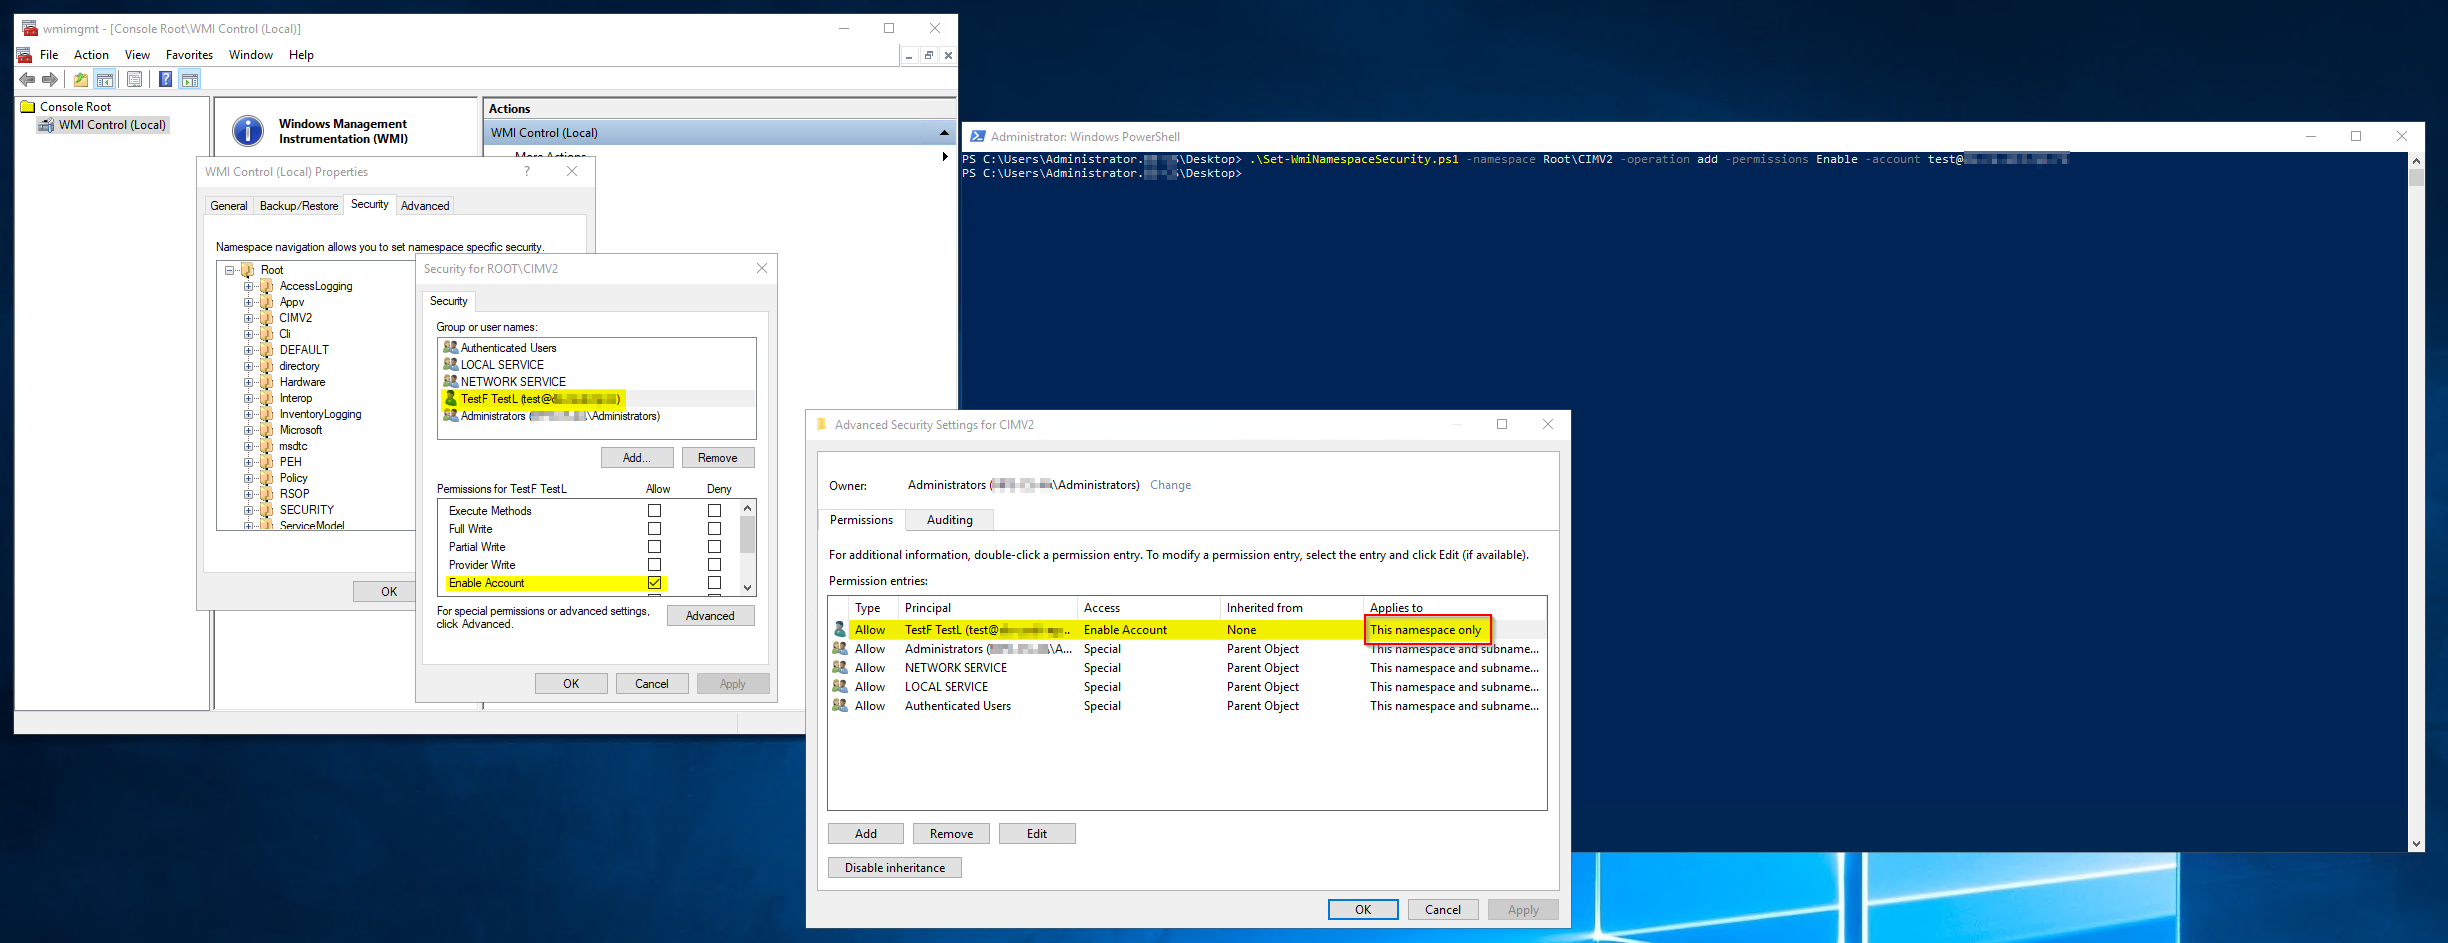Click the Back navigation arrow in MMC toolbar
The width and height of the screenshot is (2448, 943).
coord(27,79)
